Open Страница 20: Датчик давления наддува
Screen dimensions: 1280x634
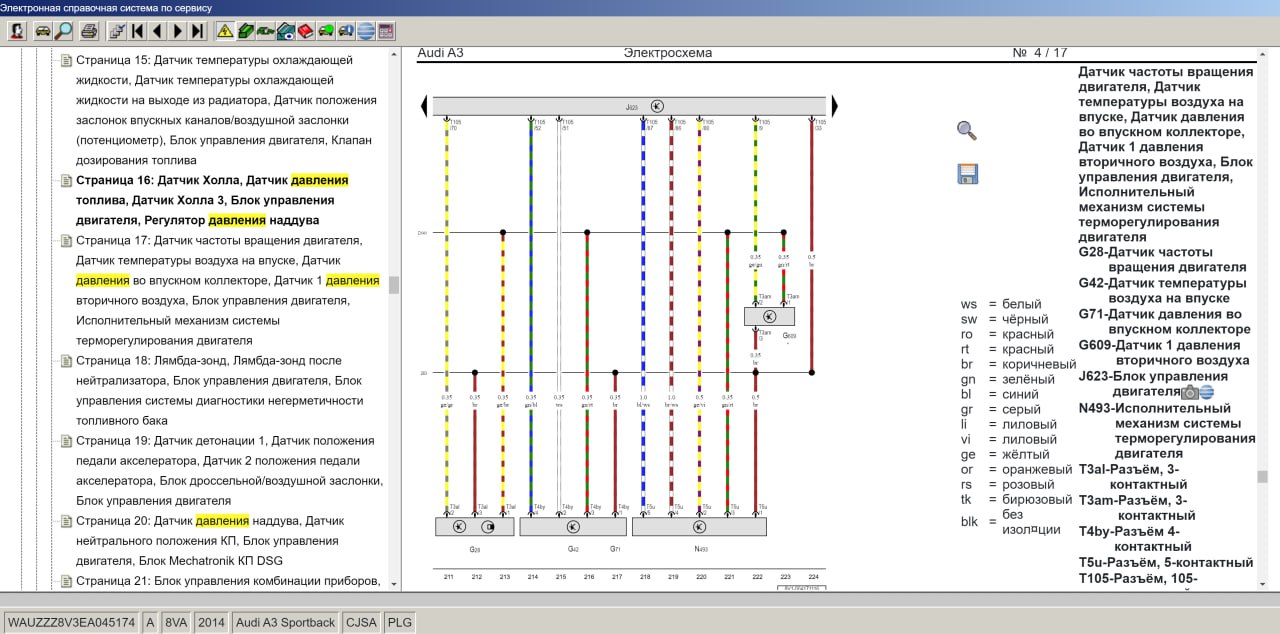click(209, 540)
